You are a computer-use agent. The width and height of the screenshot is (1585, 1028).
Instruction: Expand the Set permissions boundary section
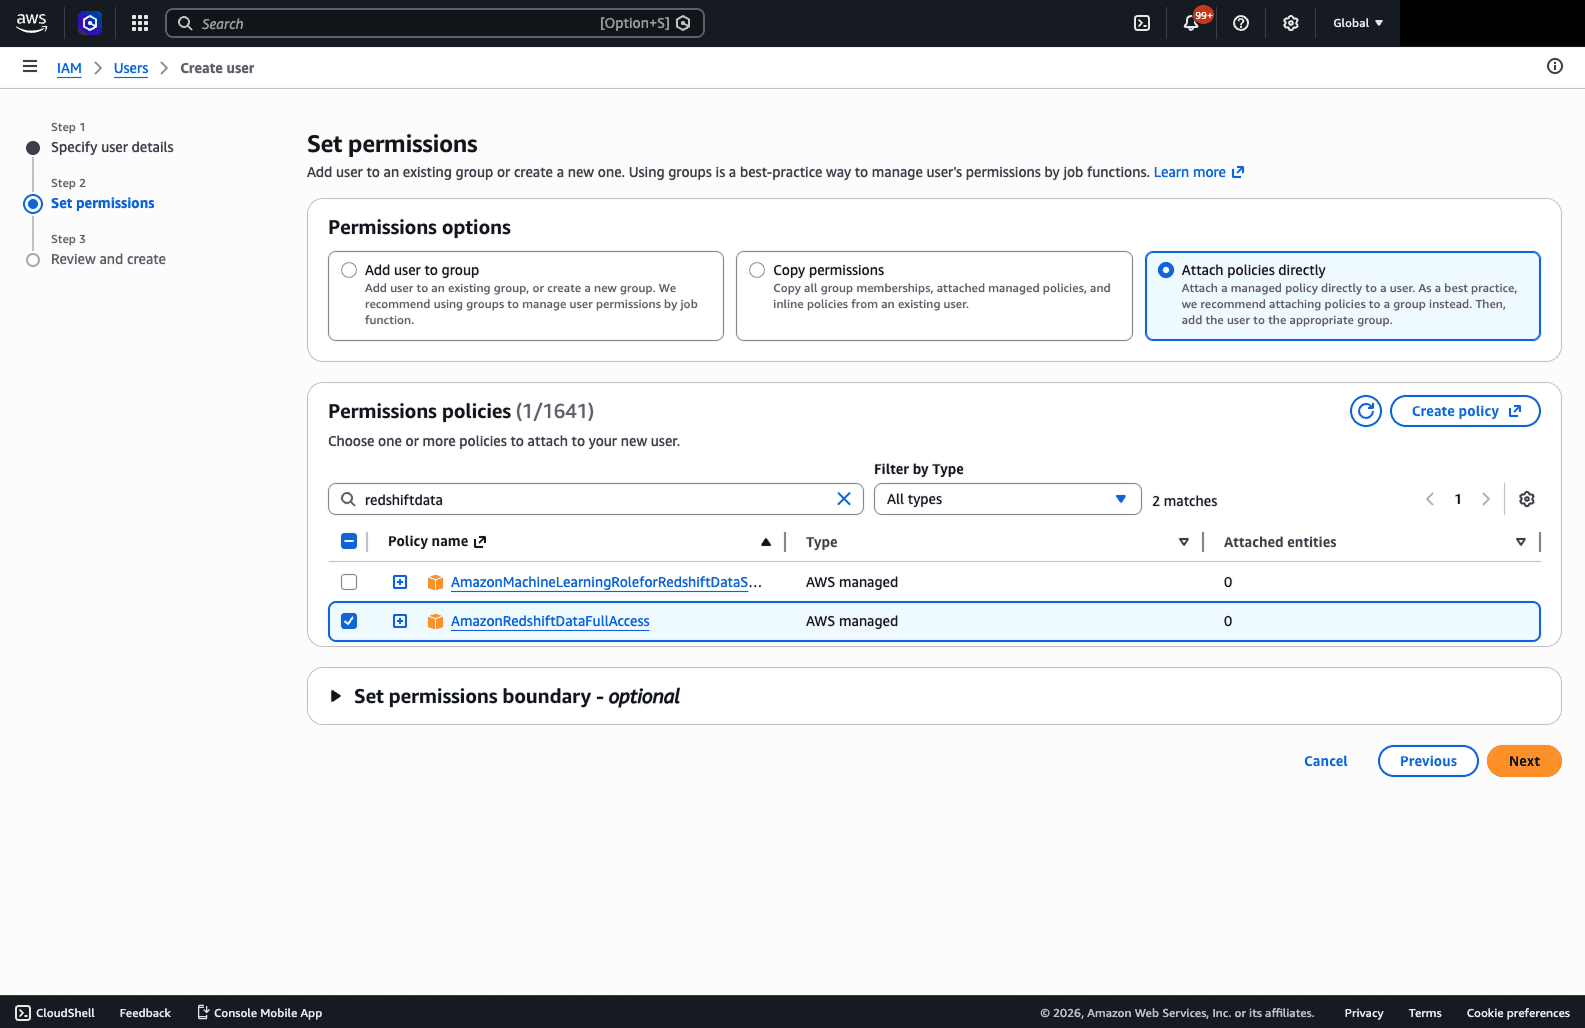pyautogui.click(x=336, y=696)
